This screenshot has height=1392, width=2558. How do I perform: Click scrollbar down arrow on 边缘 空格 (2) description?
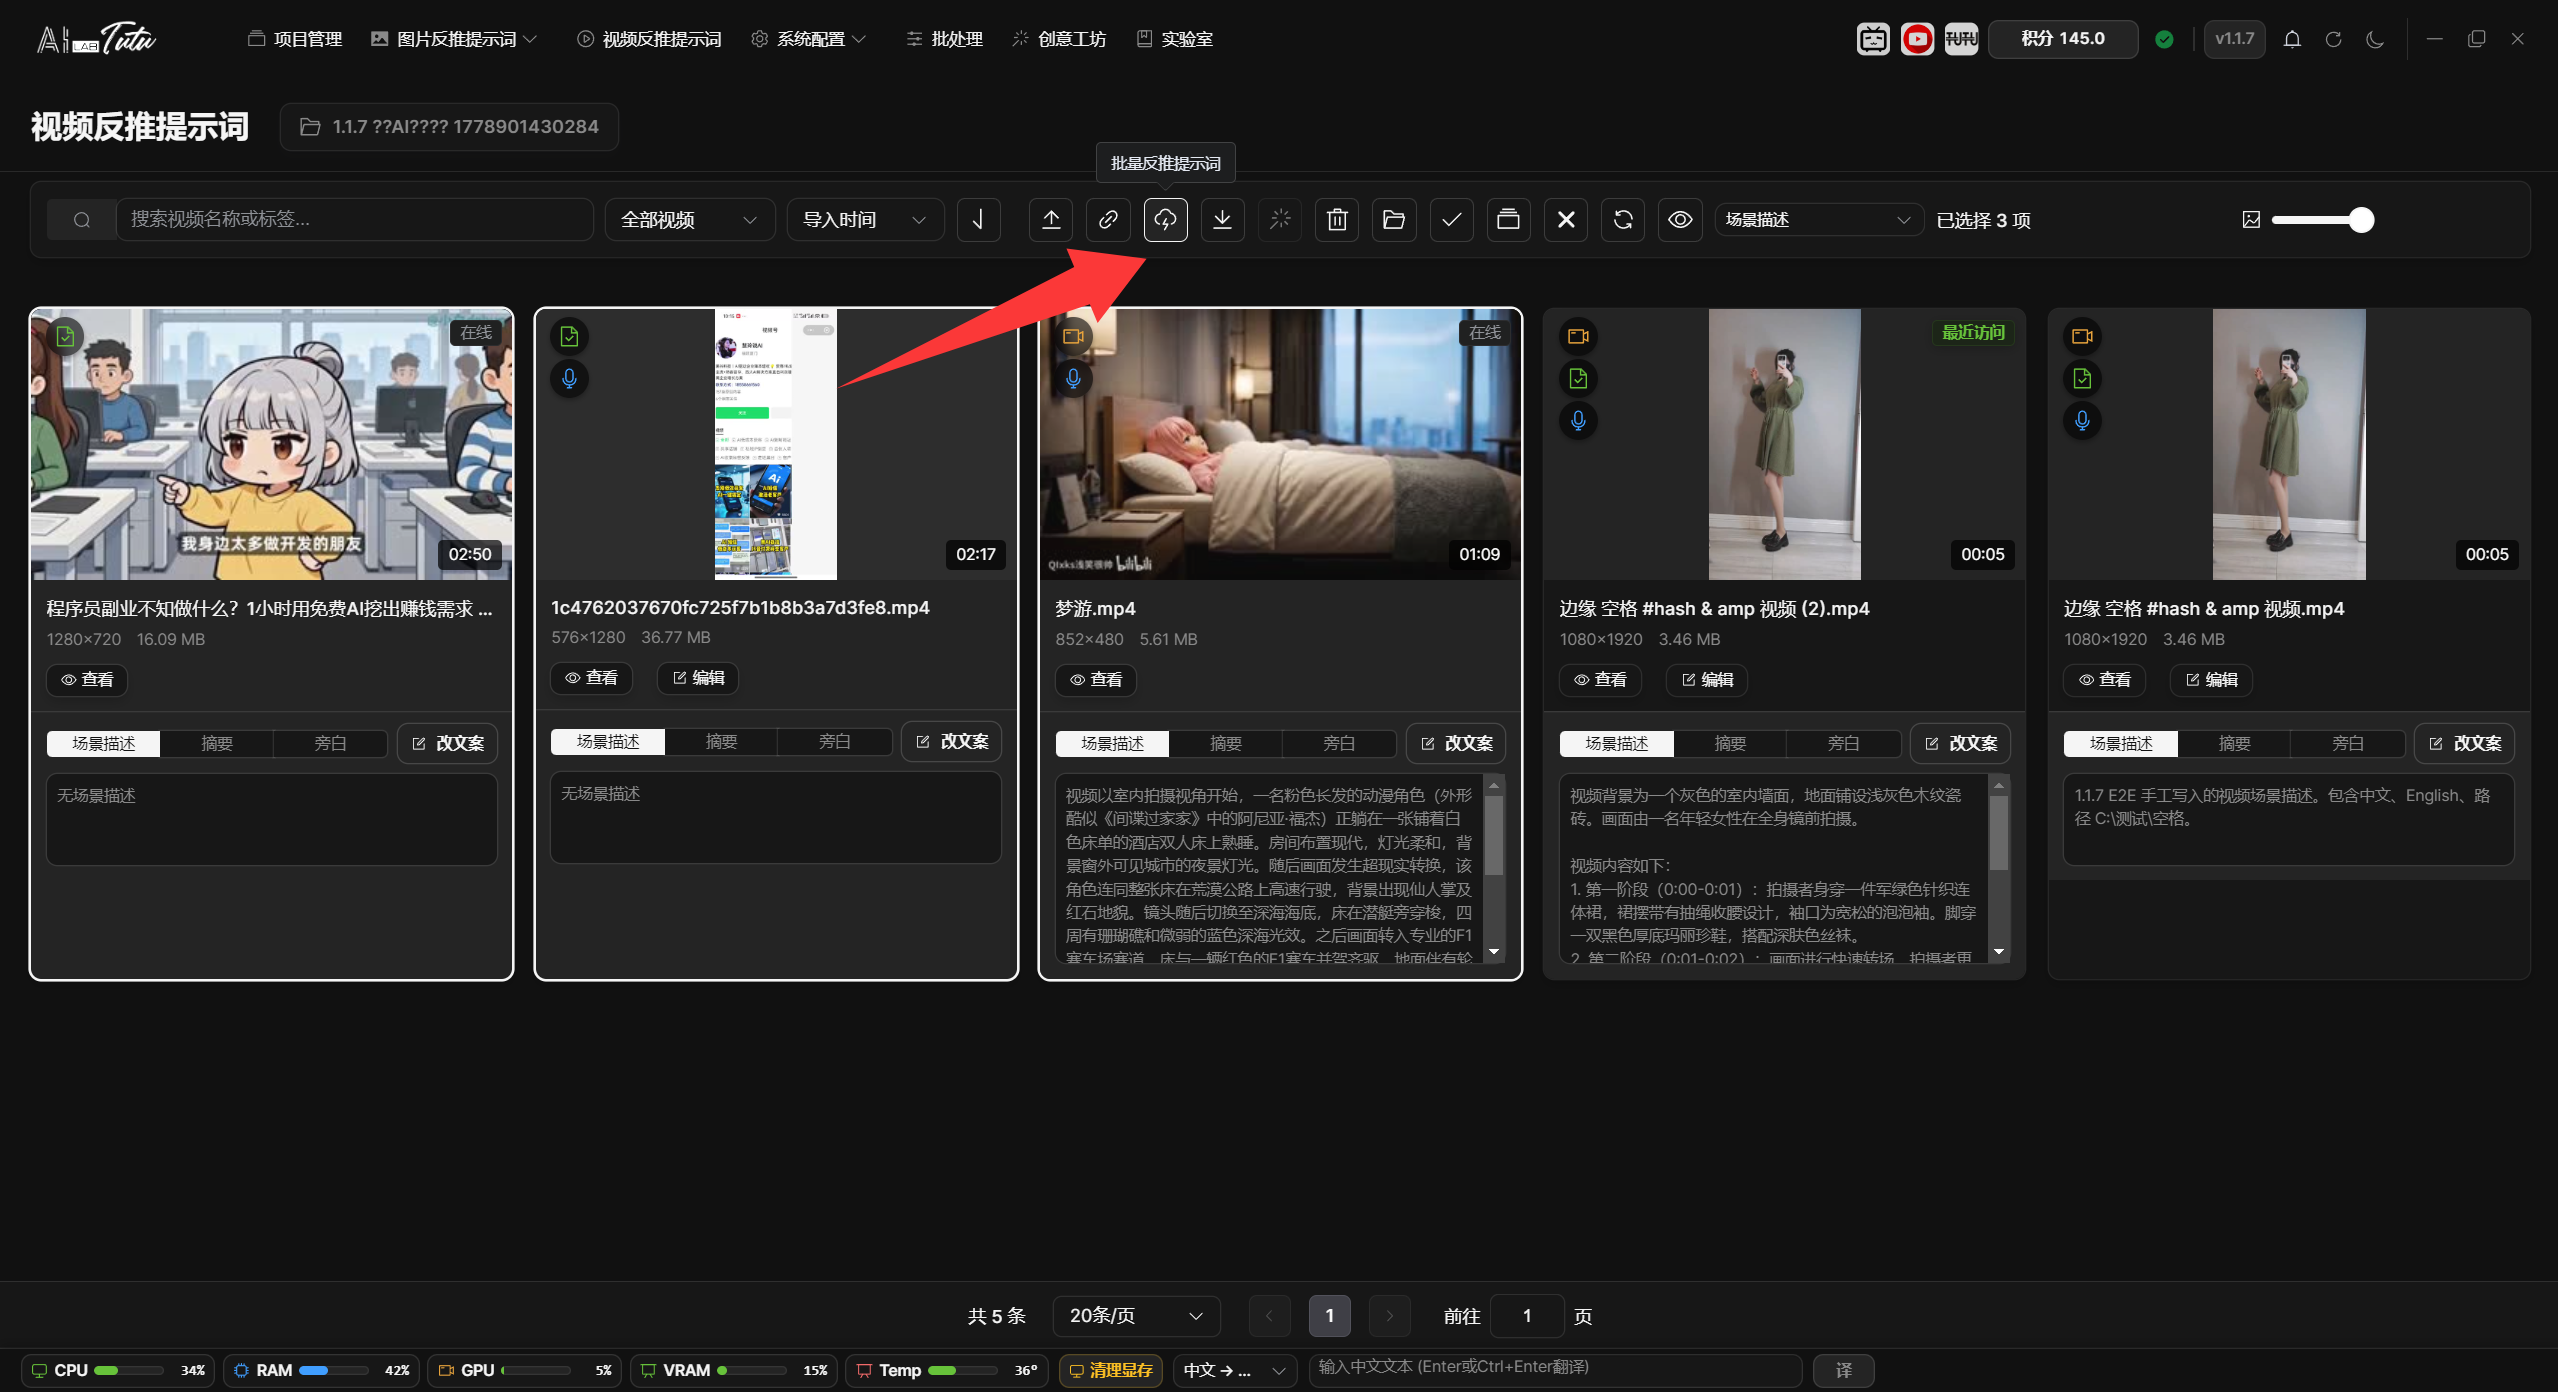(x=1999, y=951)
